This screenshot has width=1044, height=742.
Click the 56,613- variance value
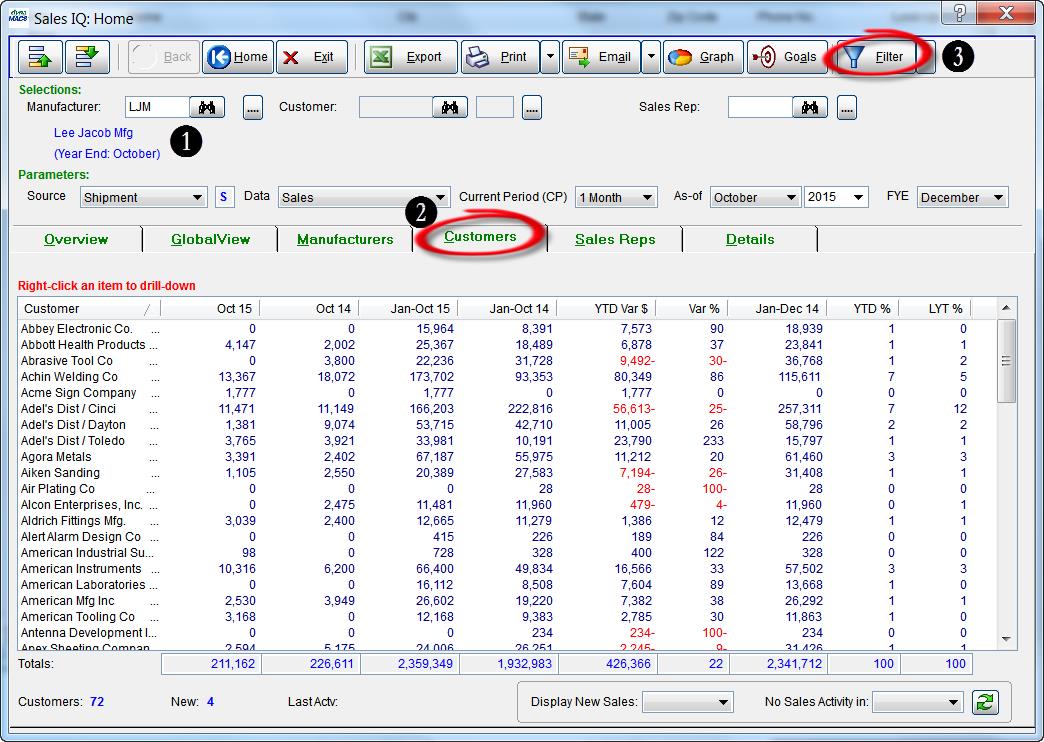[x=634, y=408]
